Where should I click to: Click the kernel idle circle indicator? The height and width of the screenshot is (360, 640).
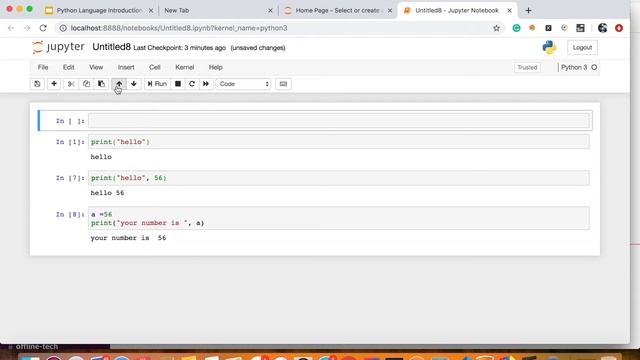click(x=594, y=67)
